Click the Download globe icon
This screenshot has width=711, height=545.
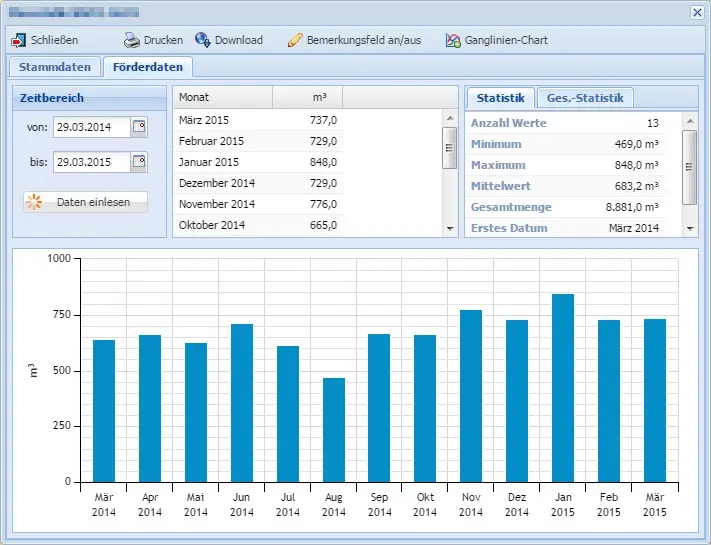[x=203, y=40]
